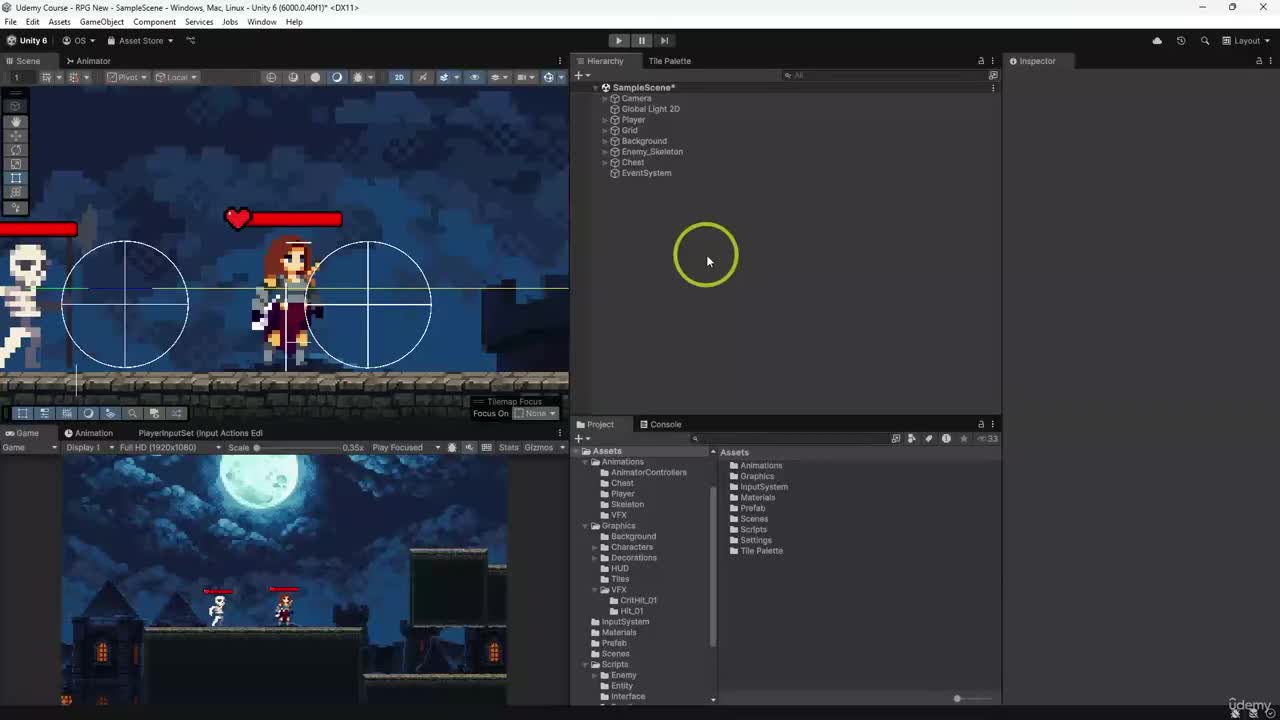Click the Play button
The image size is (1280, 720).
(x=619, y=41)
